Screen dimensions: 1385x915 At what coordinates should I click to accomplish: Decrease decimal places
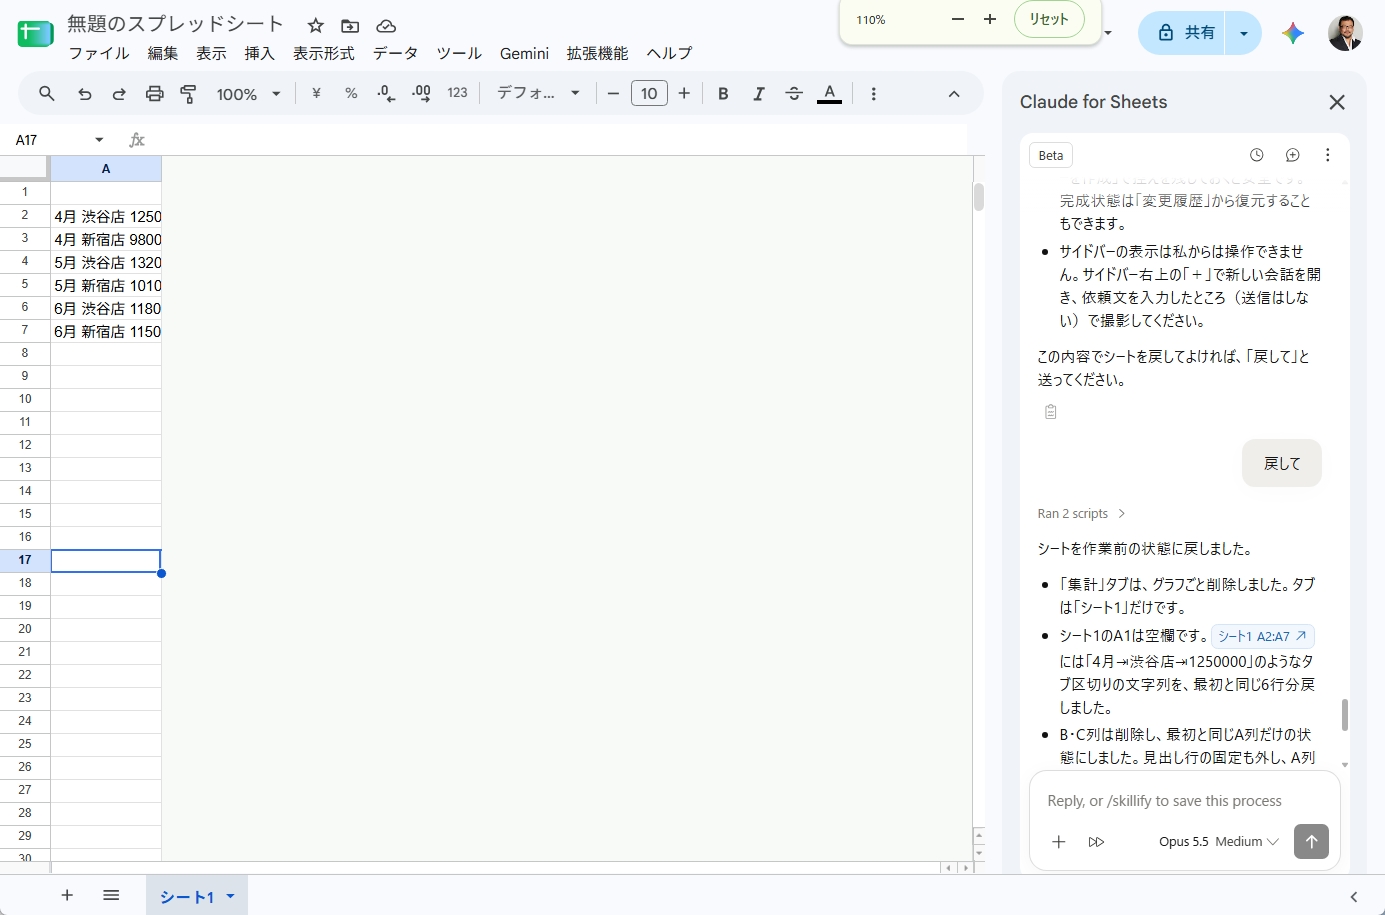click(x=386, y=94)
